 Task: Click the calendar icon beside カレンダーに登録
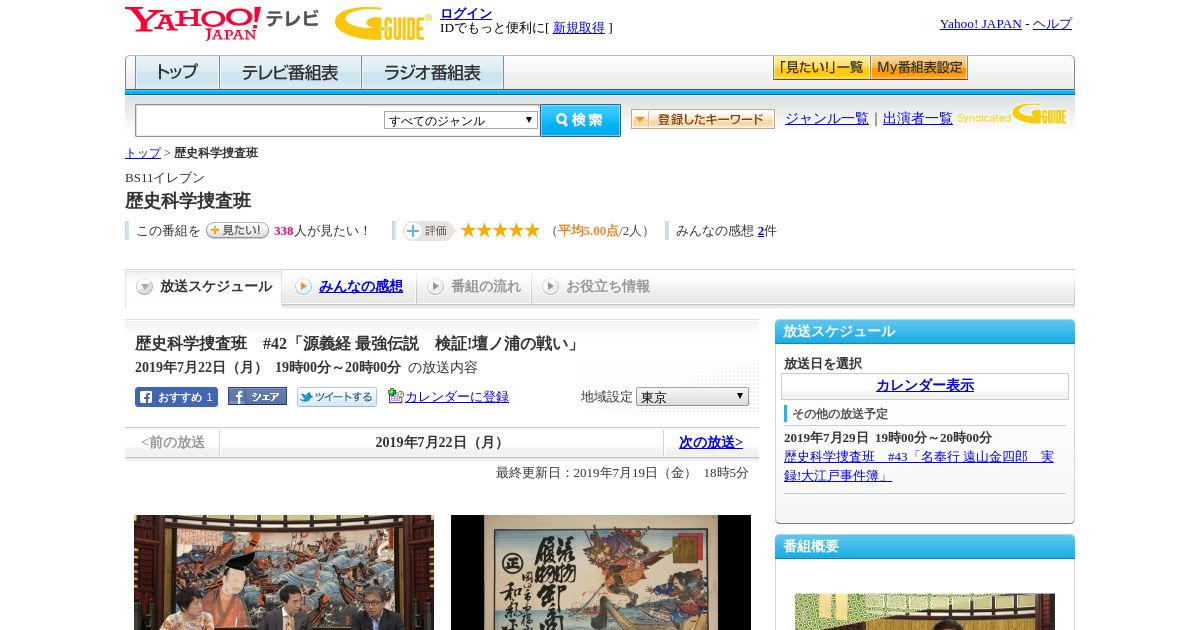tap(395, 396)
